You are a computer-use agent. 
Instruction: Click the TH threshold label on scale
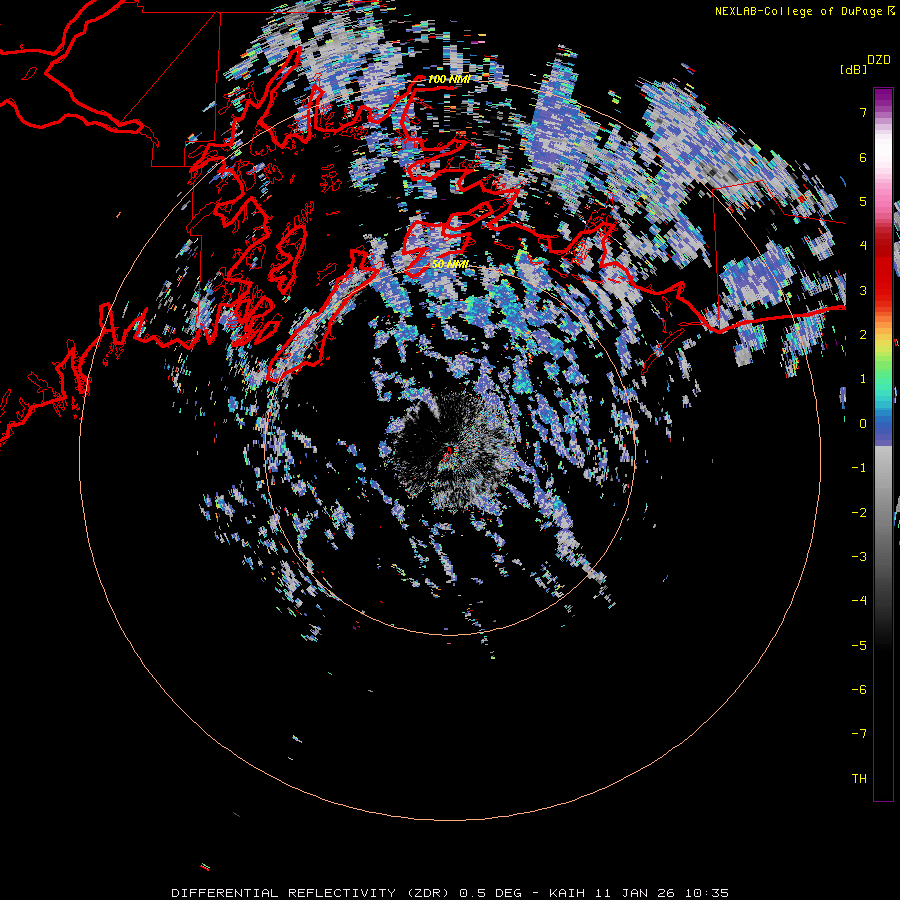859,779
